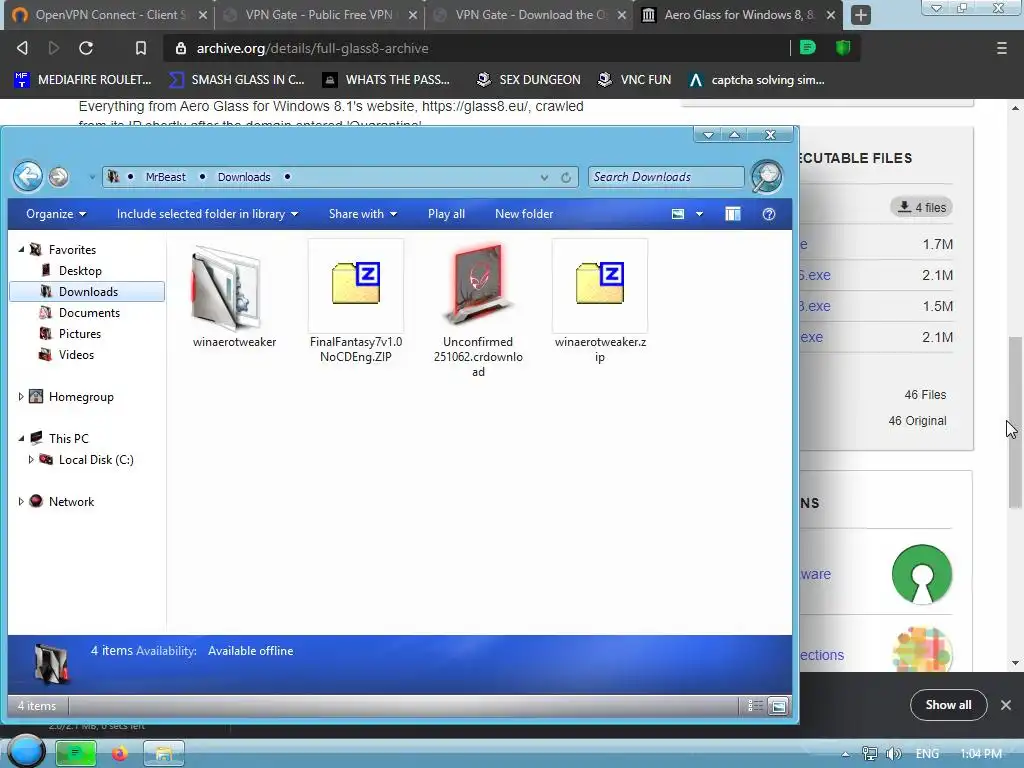Open recent locations dropdown arrow

tap(91, 177)
